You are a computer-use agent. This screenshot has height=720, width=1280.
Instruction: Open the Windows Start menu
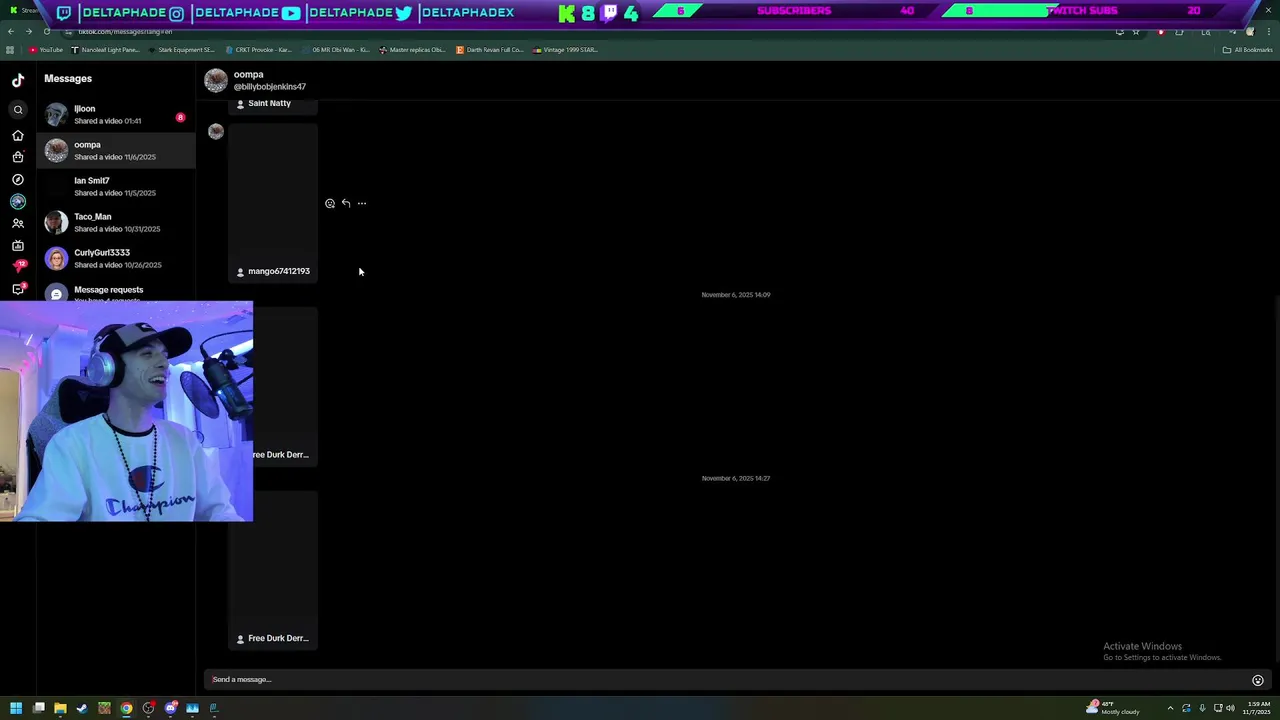16,708
